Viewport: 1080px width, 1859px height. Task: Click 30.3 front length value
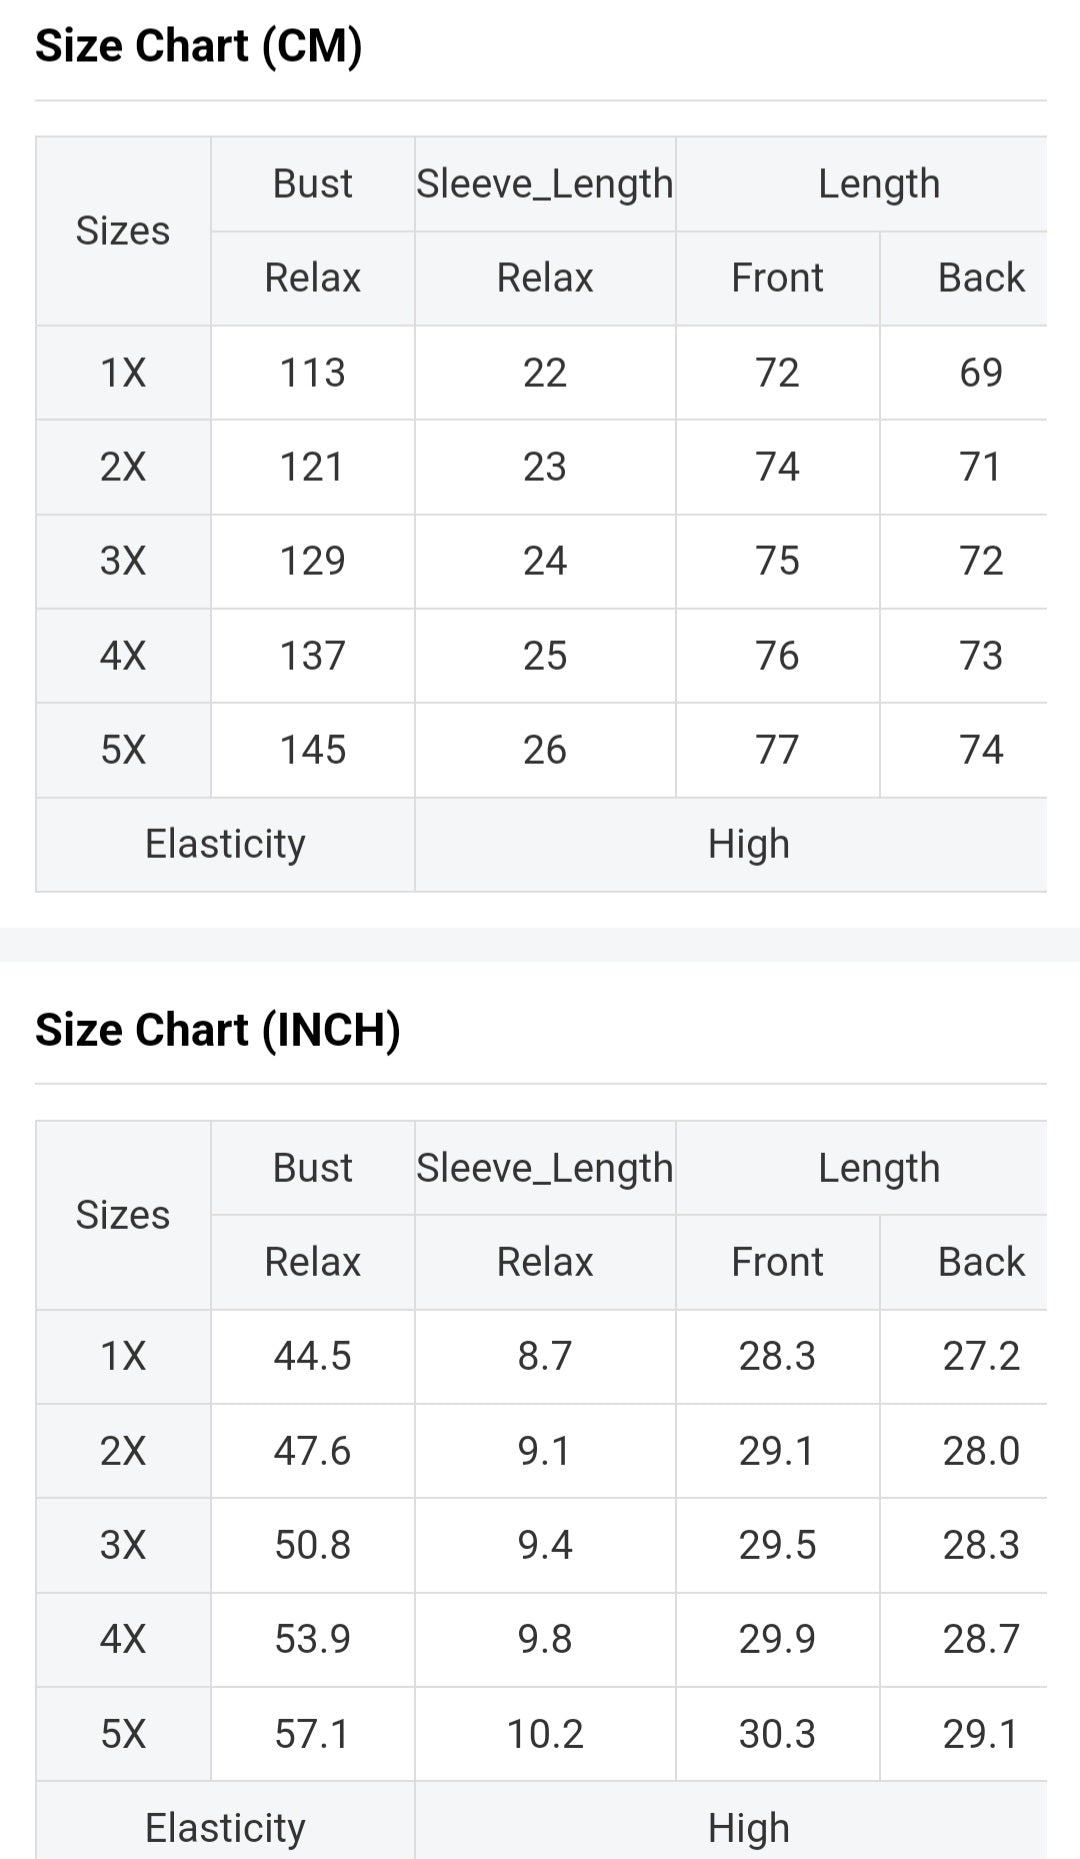pos(777,1734)
